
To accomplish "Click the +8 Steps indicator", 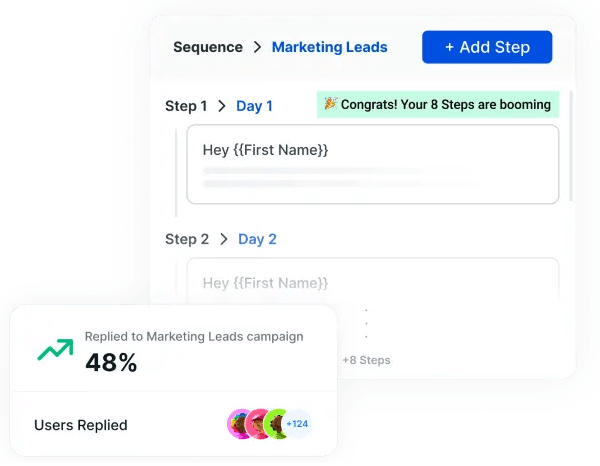I will click(x=366, y=360).
